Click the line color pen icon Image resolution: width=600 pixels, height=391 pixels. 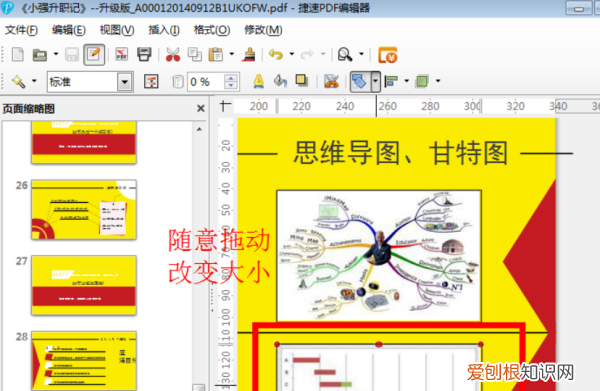(x=259, y=81)
